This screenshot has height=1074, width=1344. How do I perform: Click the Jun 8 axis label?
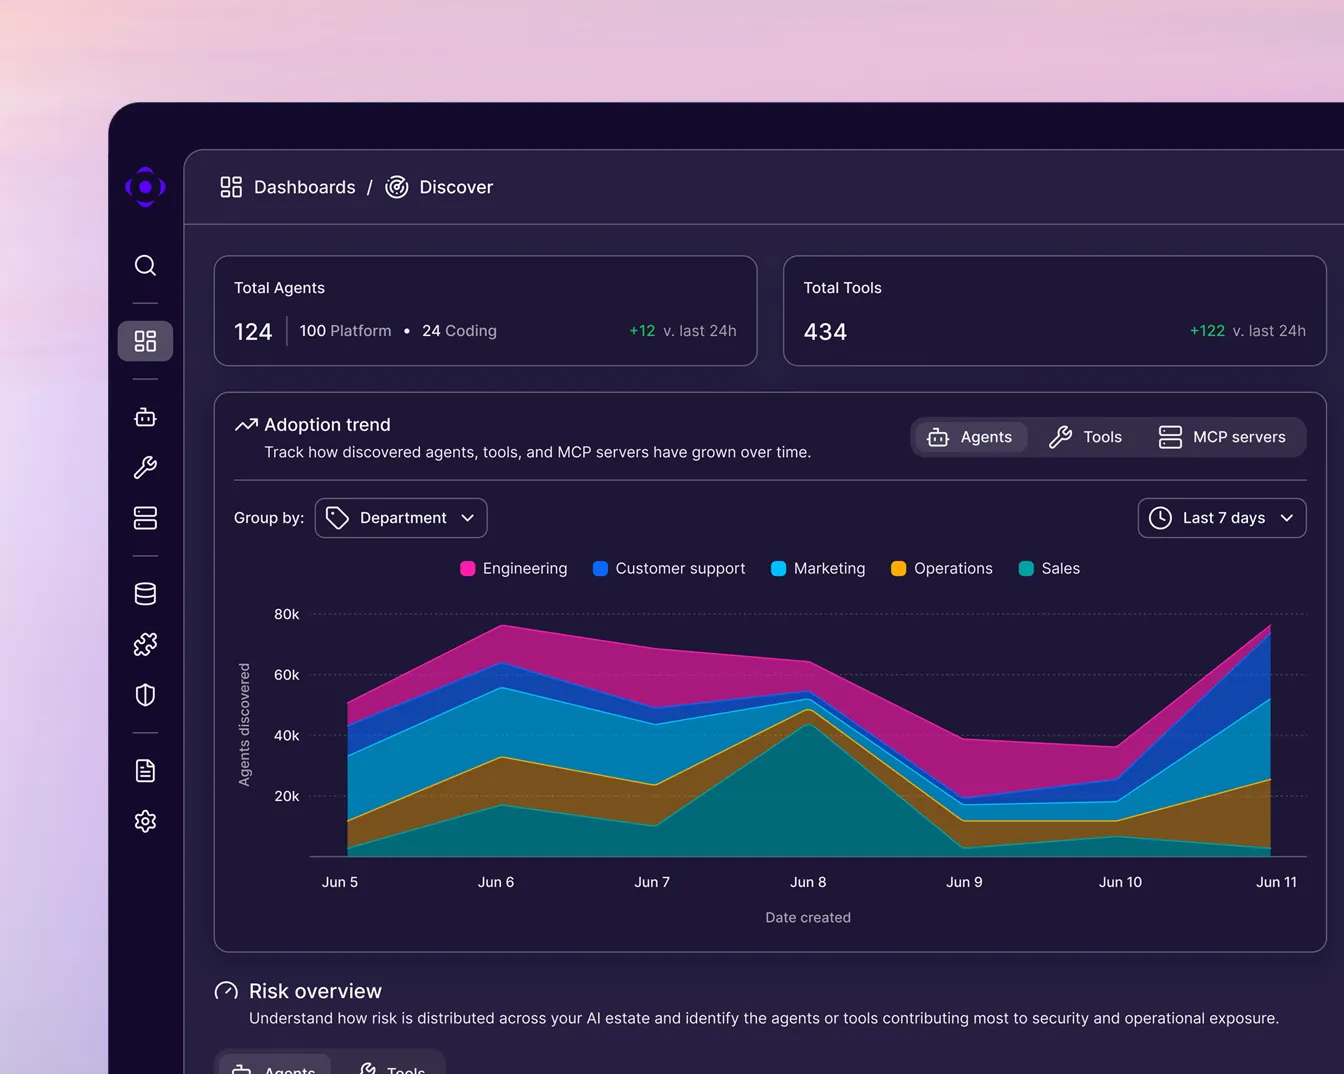point(808,882)
